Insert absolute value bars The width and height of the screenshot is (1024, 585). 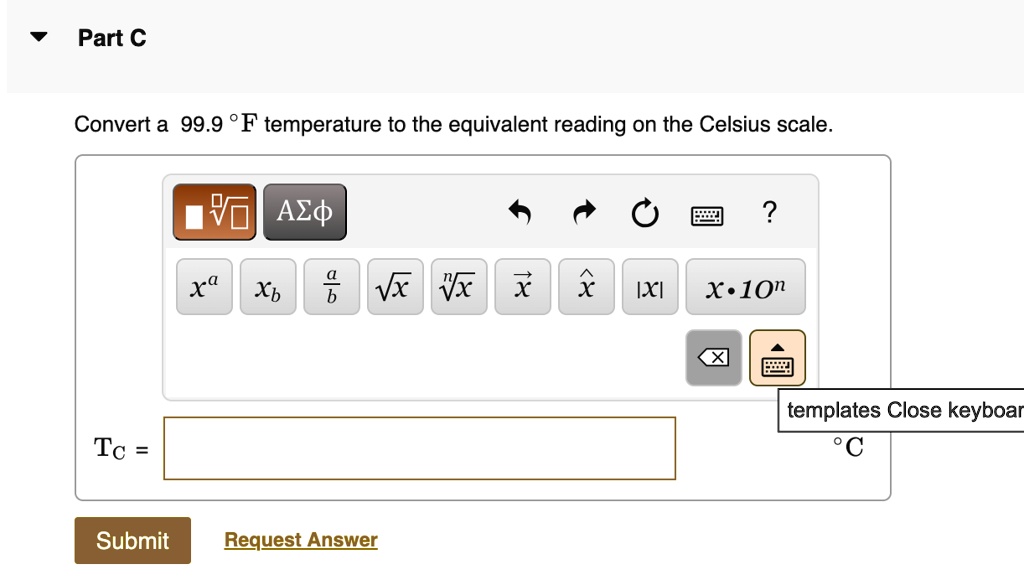649,286
